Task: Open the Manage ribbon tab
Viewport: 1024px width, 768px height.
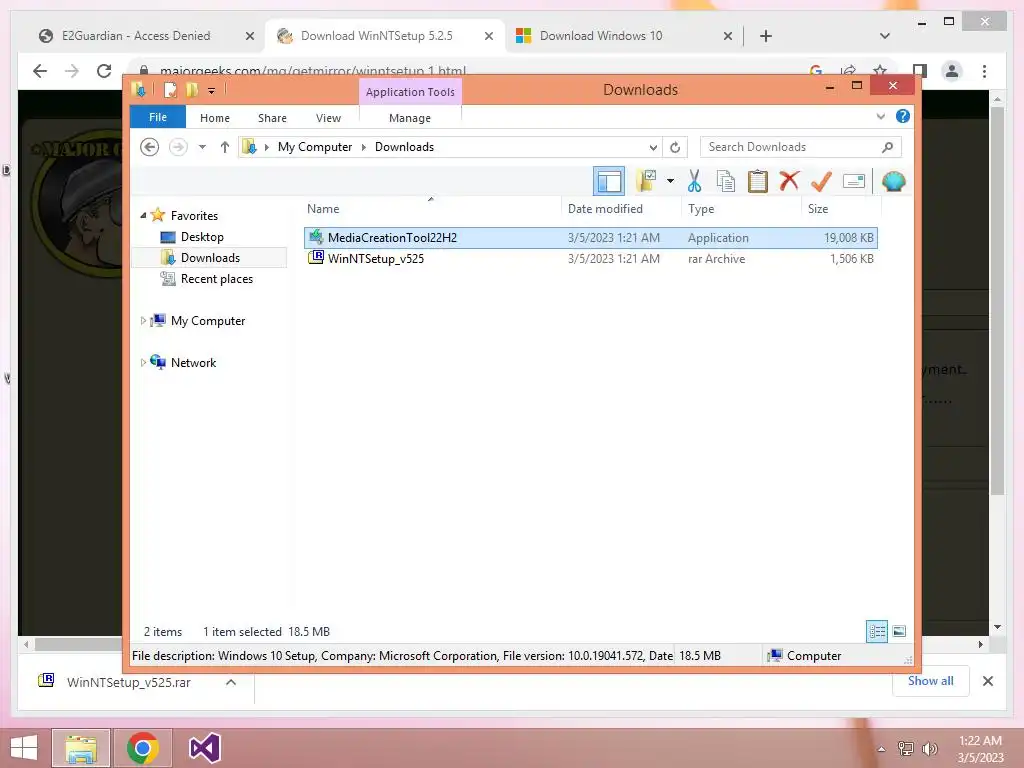Action: click(x=410, y=118)
